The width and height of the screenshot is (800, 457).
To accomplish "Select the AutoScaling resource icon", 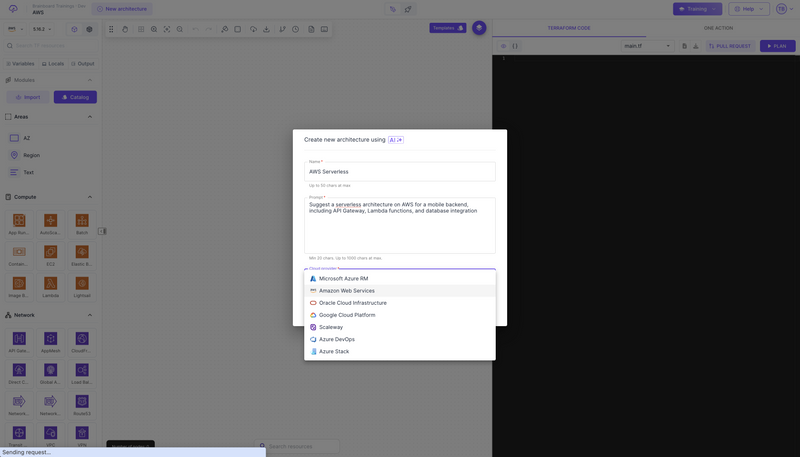I will click(x=51, y=220).
